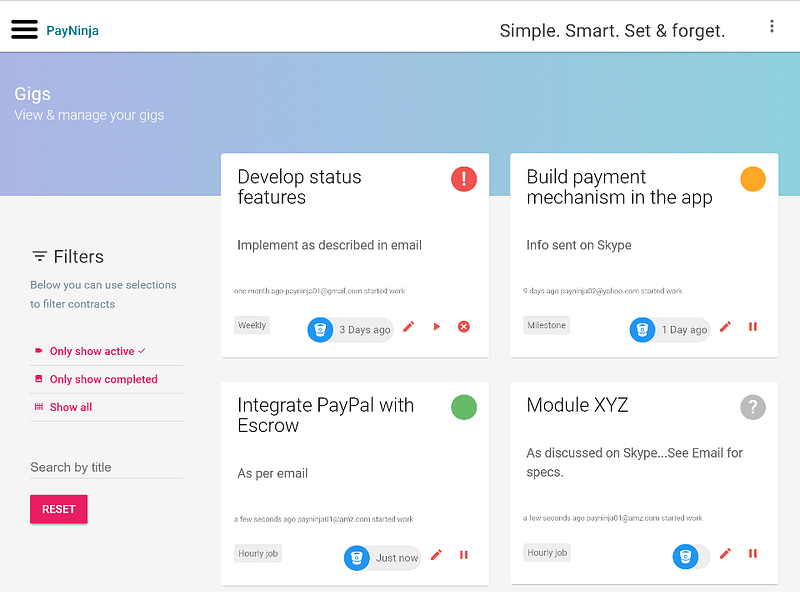This screenshot has height=600, width=800.
Task: Click green status circle on Integrate PayPal card
Action: [x=464, y=407]
